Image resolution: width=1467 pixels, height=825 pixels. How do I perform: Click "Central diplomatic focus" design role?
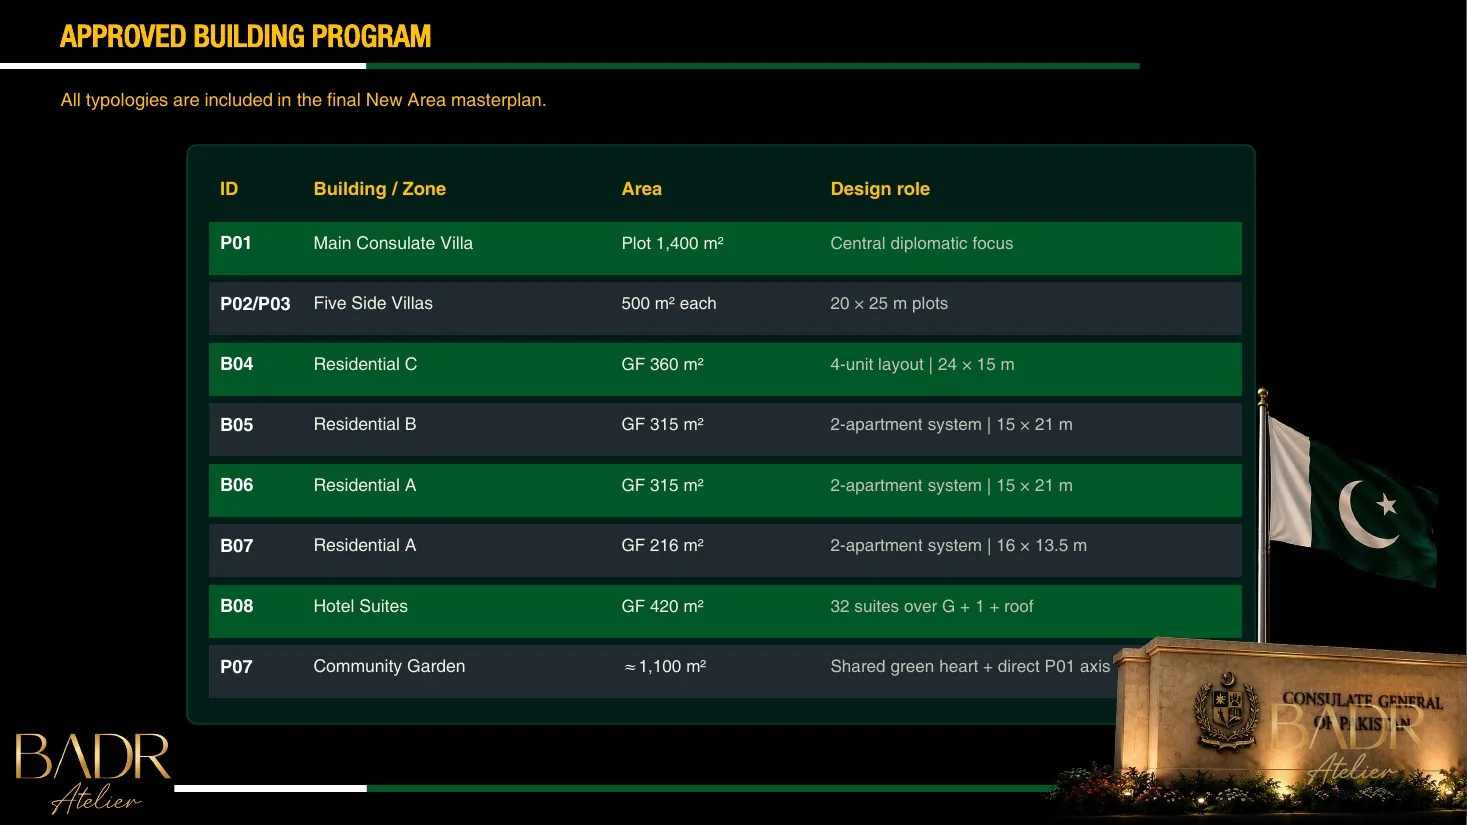(922, 243)
